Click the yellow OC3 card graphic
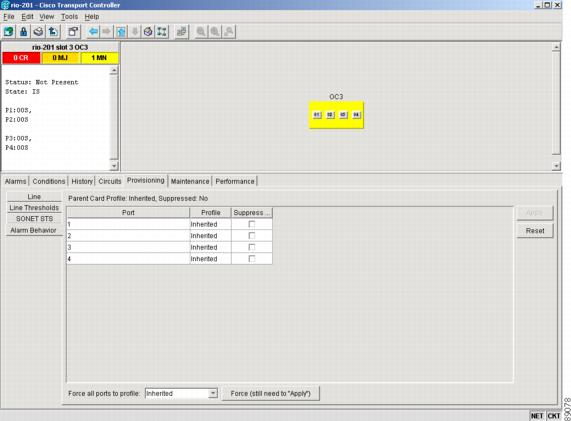The width and height of the screenshot is (571, 421). [336, 115]
